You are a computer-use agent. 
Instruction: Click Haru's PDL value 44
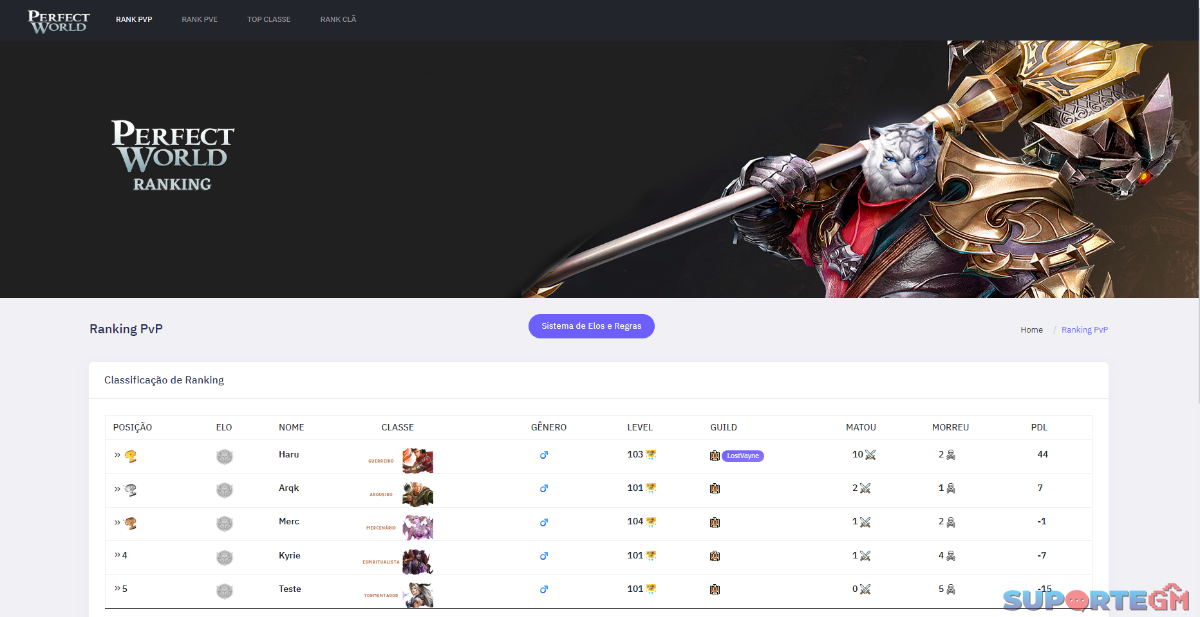[x=1043, y=454]
